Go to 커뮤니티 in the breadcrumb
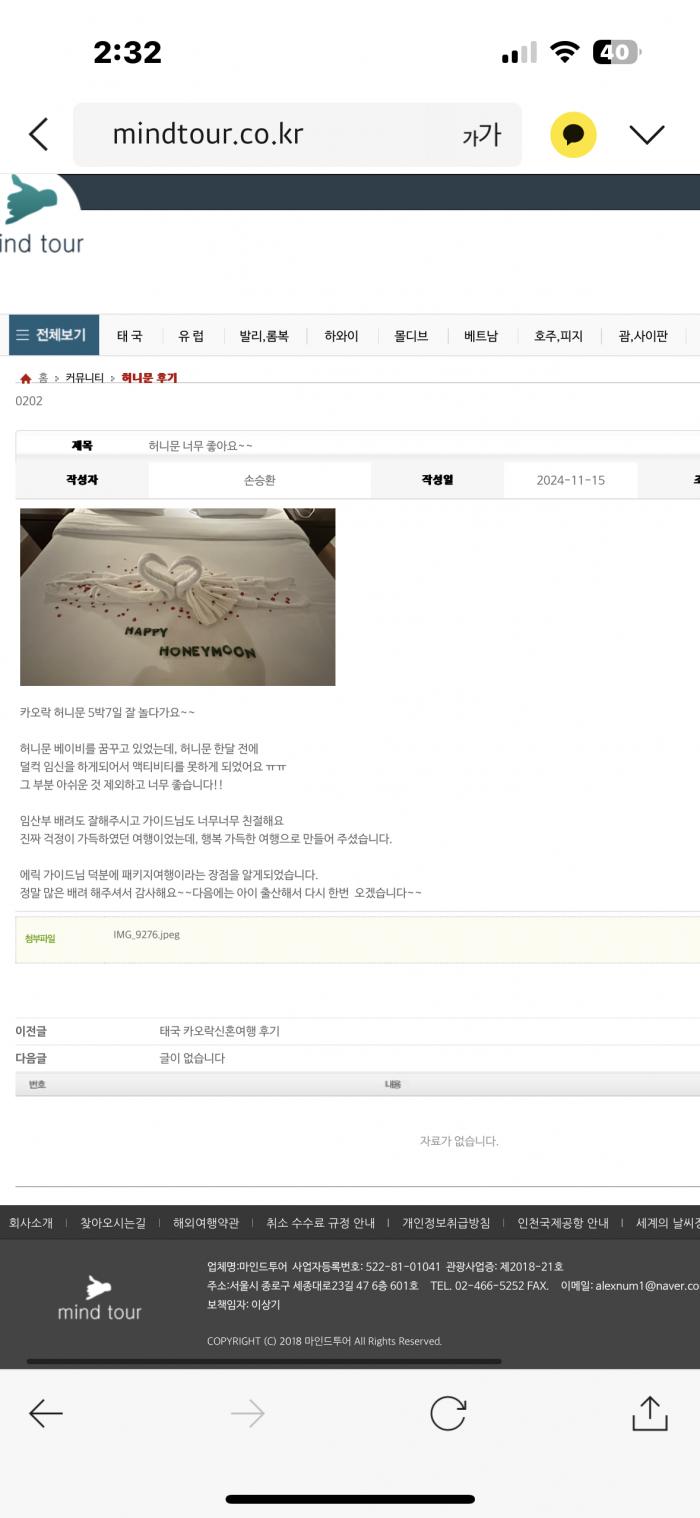 tap(84, 378)
